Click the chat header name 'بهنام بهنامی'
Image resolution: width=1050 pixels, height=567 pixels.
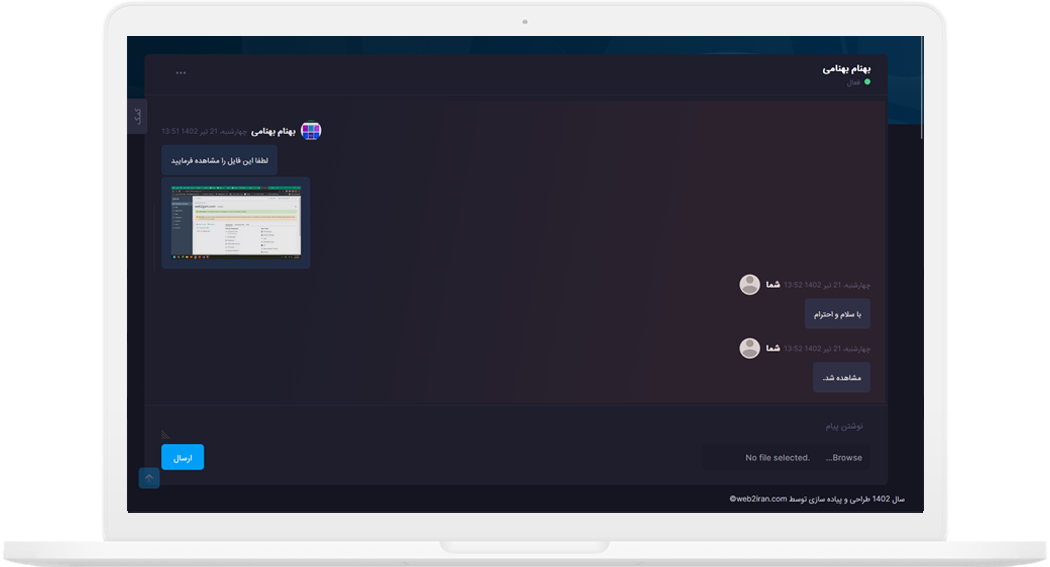pos(846,69)
